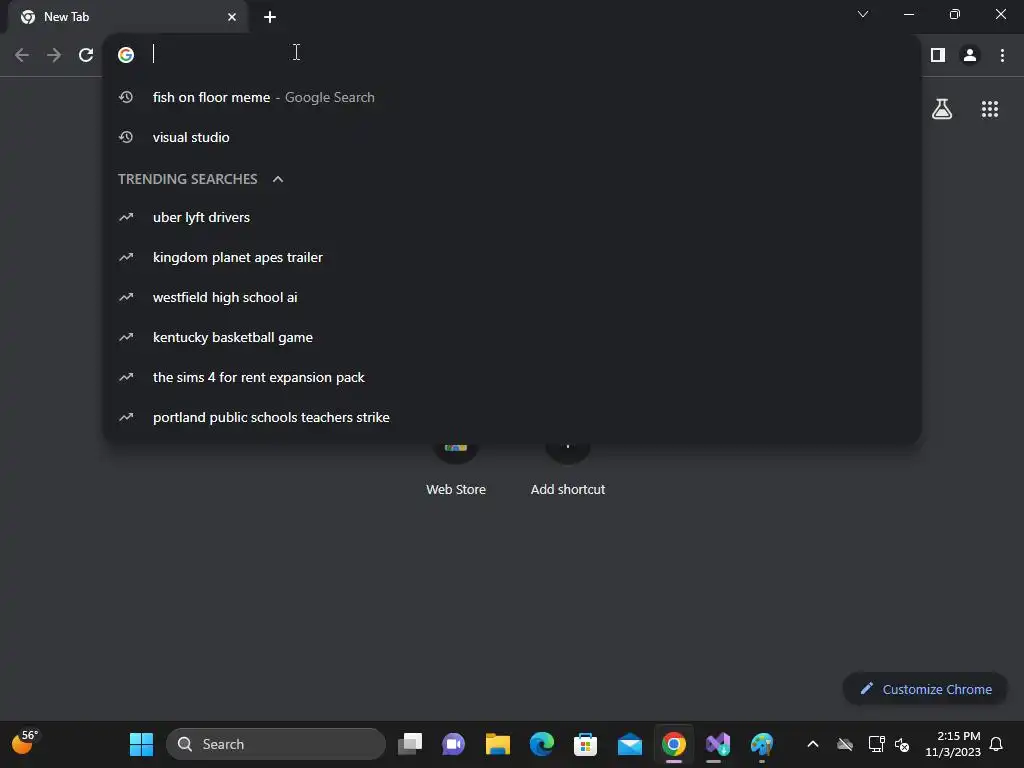
Task: Launch Microsoft Edge from taskbar
Action: pyautogui.click(x=541, y=744)
